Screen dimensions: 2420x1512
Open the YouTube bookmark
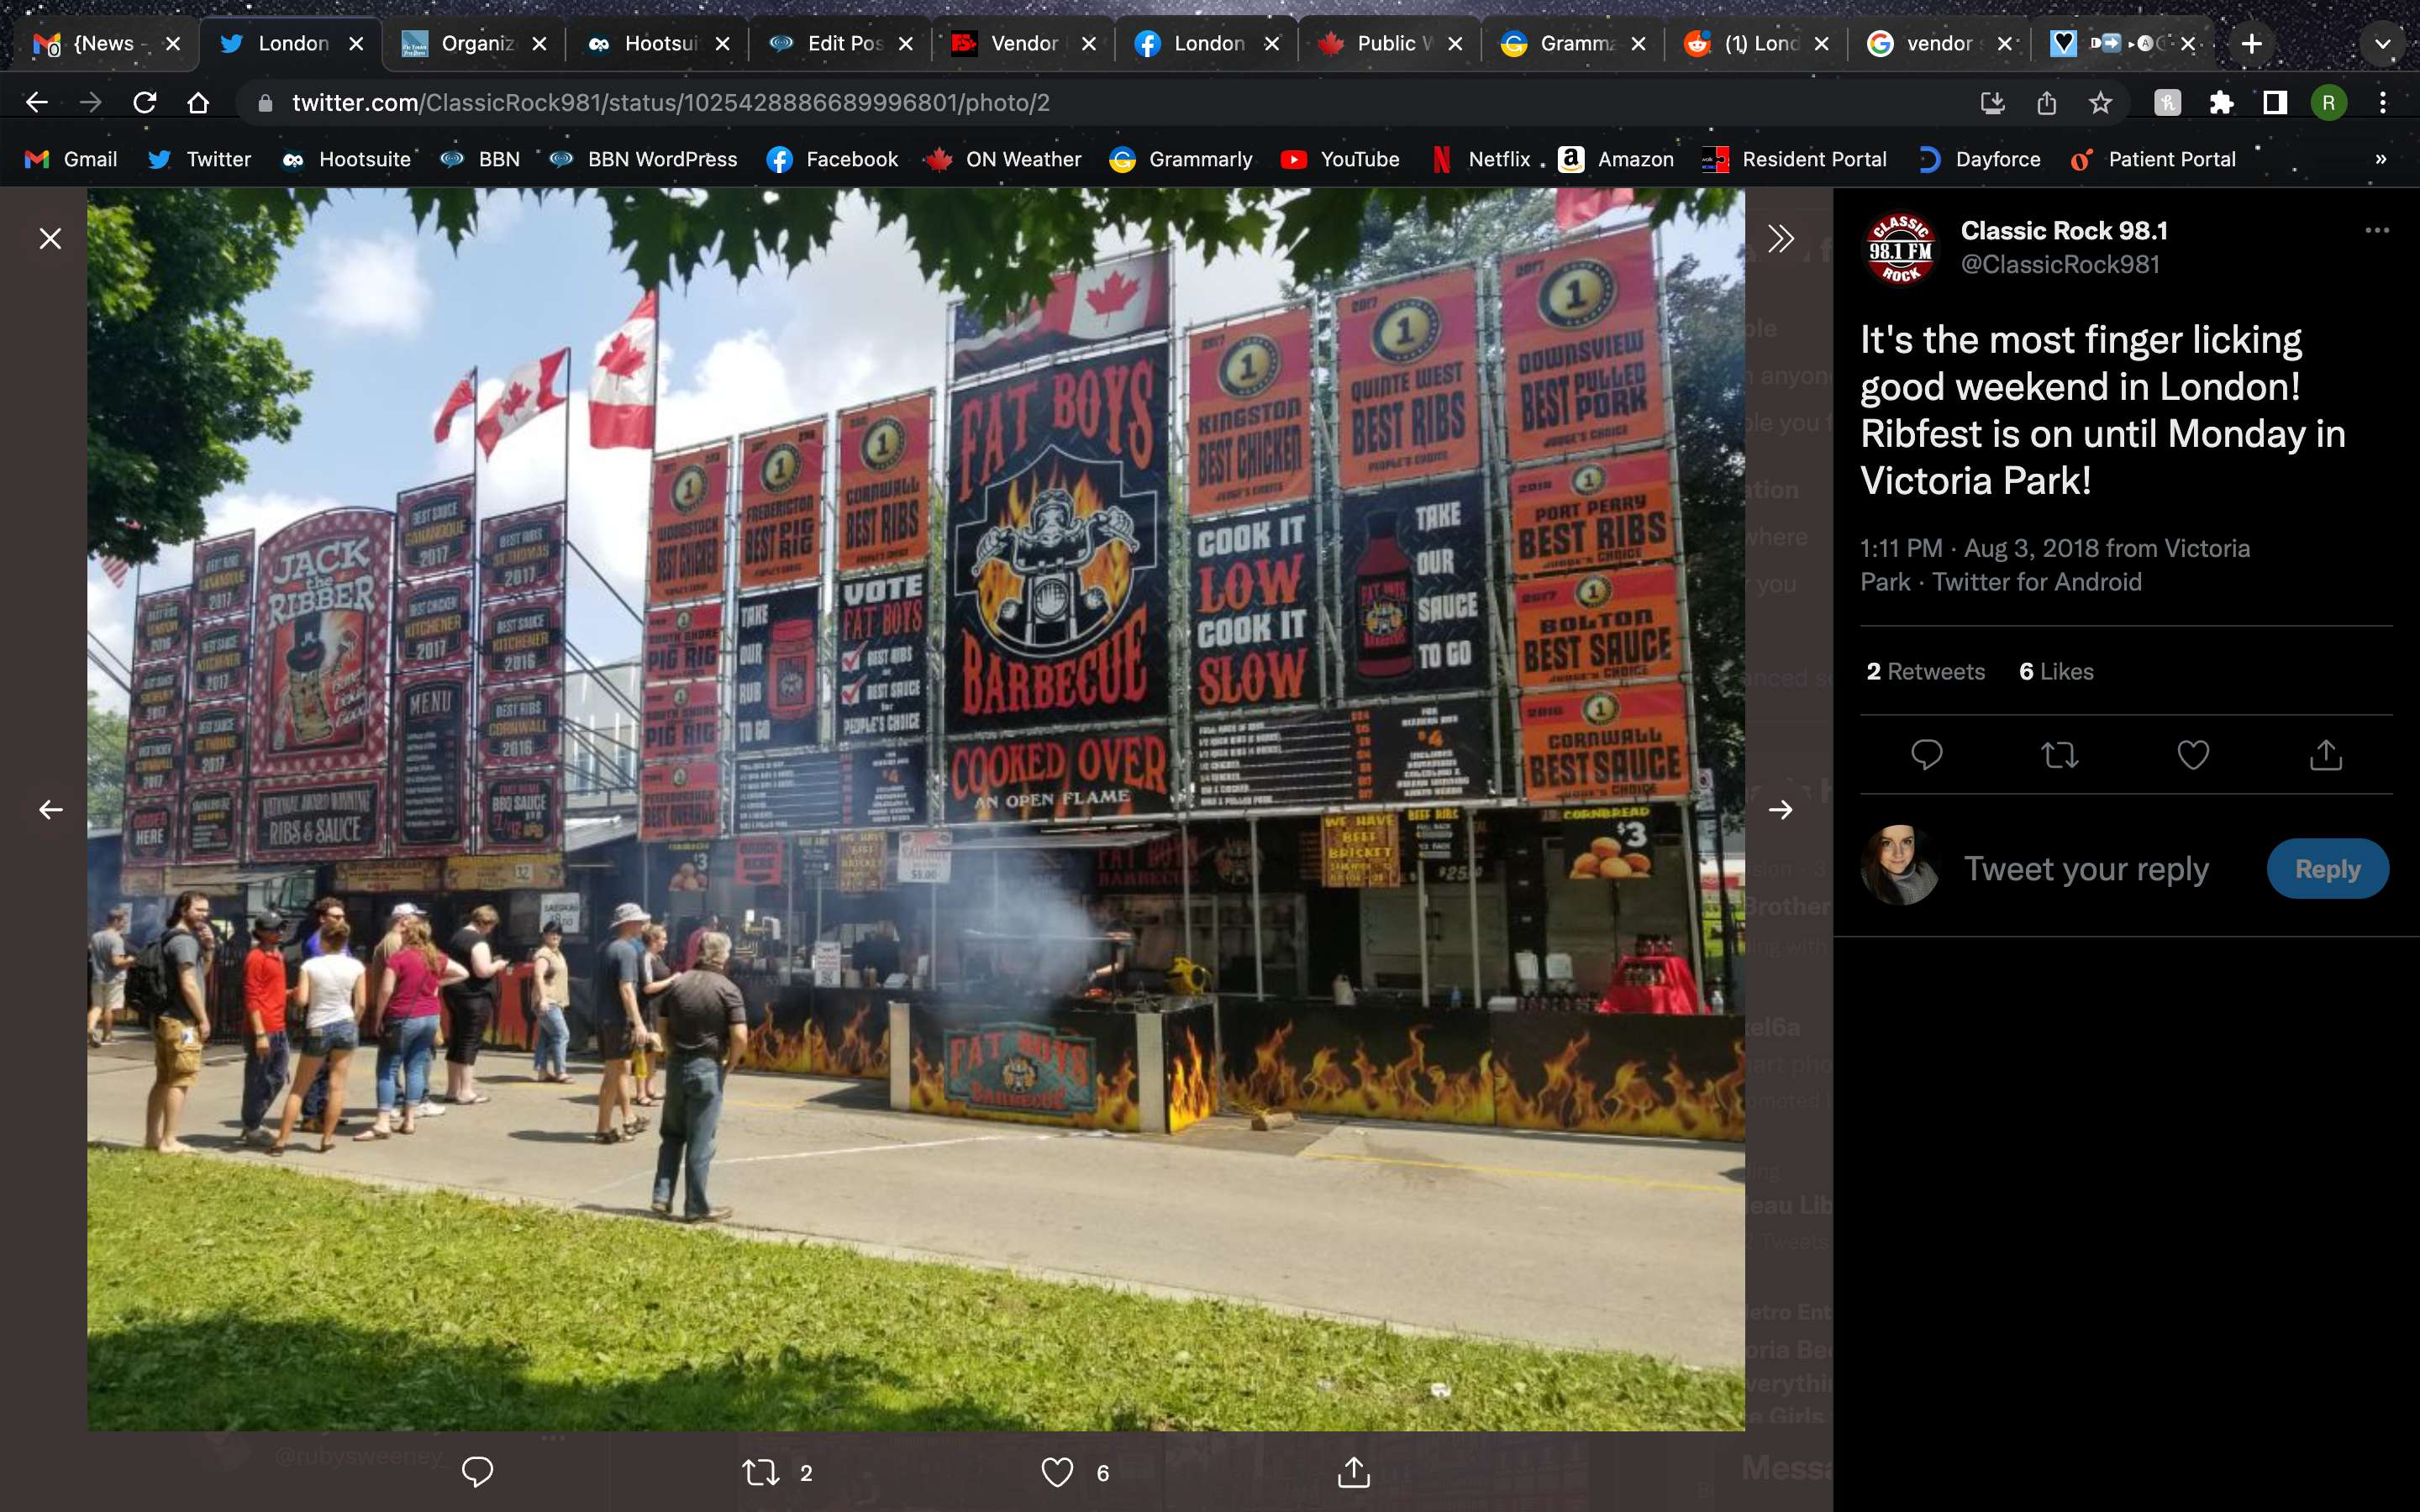click(1341, 159)
